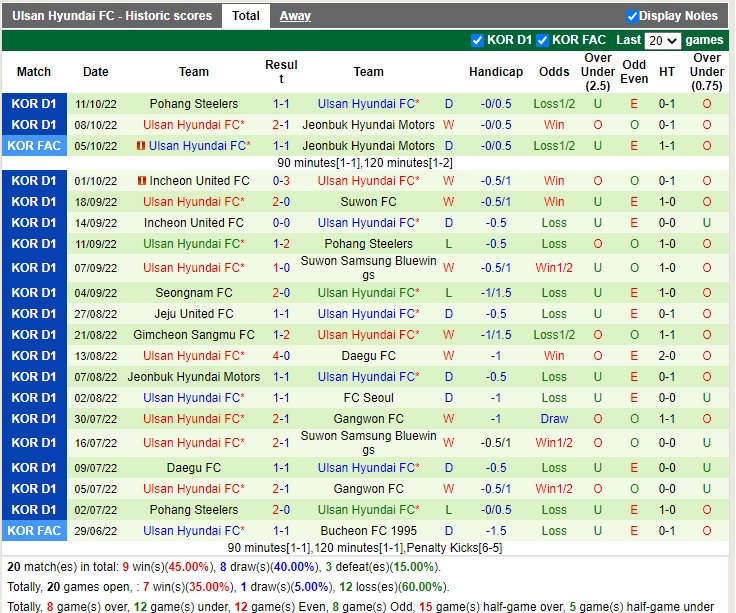
Task: Click red card icon beside Ulsan on 05/10/22
Action: coord(140,146)
